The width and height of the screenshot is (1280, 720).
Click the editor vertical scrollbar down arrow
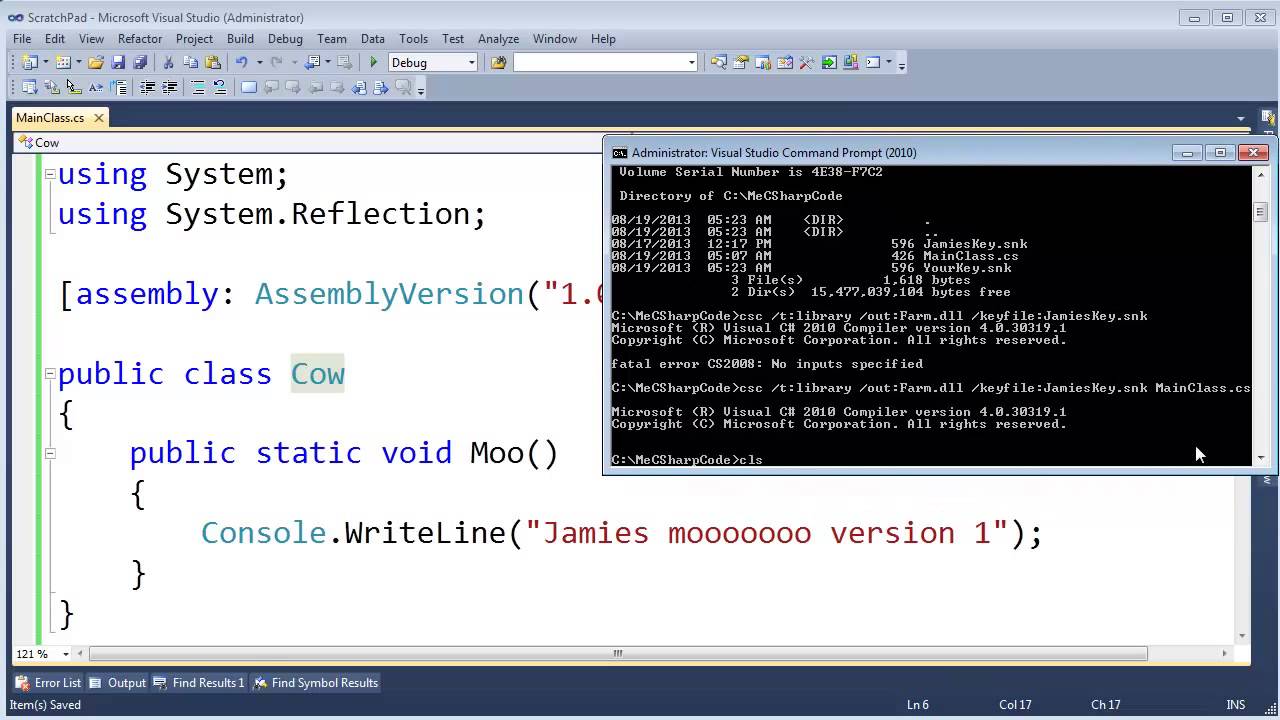tap(1242, 636)
